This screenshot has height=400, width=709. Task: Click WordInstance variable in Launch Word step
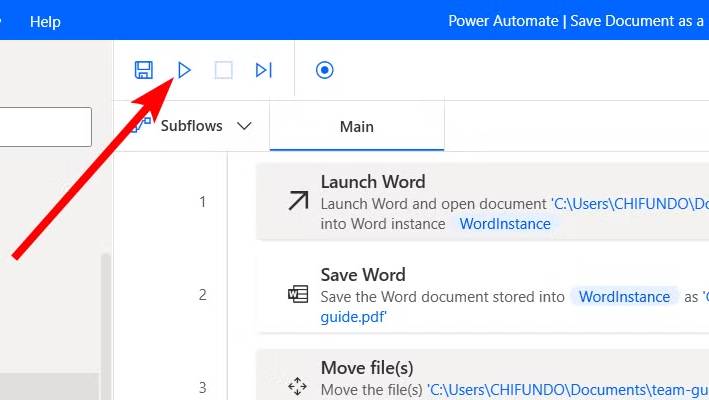tap(505, 224)
